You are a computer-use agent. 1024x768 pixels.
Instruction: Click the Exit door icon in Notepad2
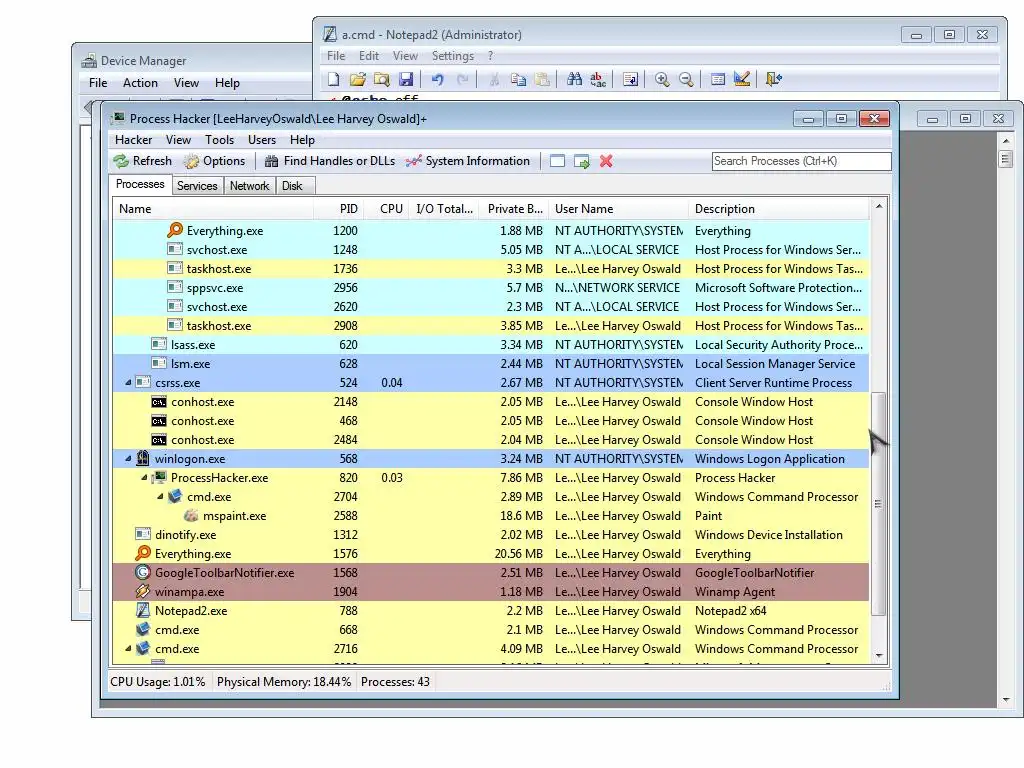click(773, 79)
